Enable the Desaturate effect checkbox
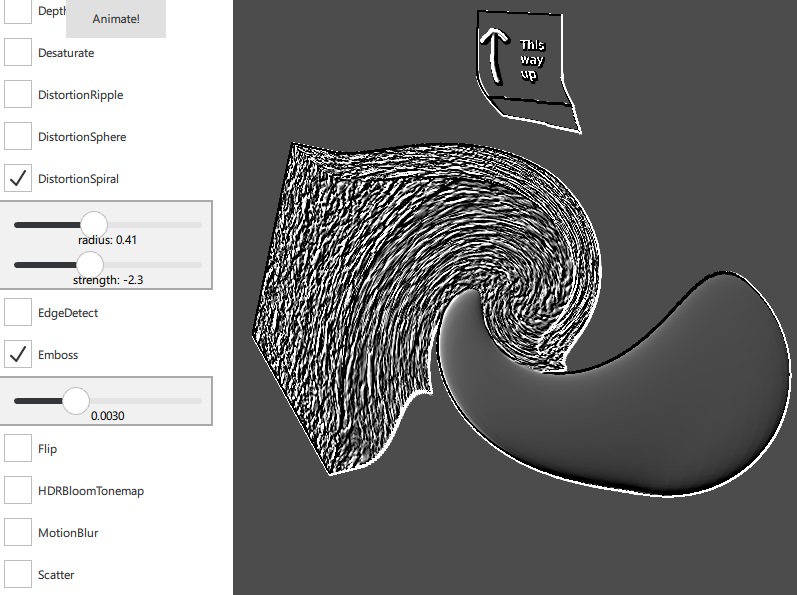This screenshot has height=595, width=797. tap(18, 52)
